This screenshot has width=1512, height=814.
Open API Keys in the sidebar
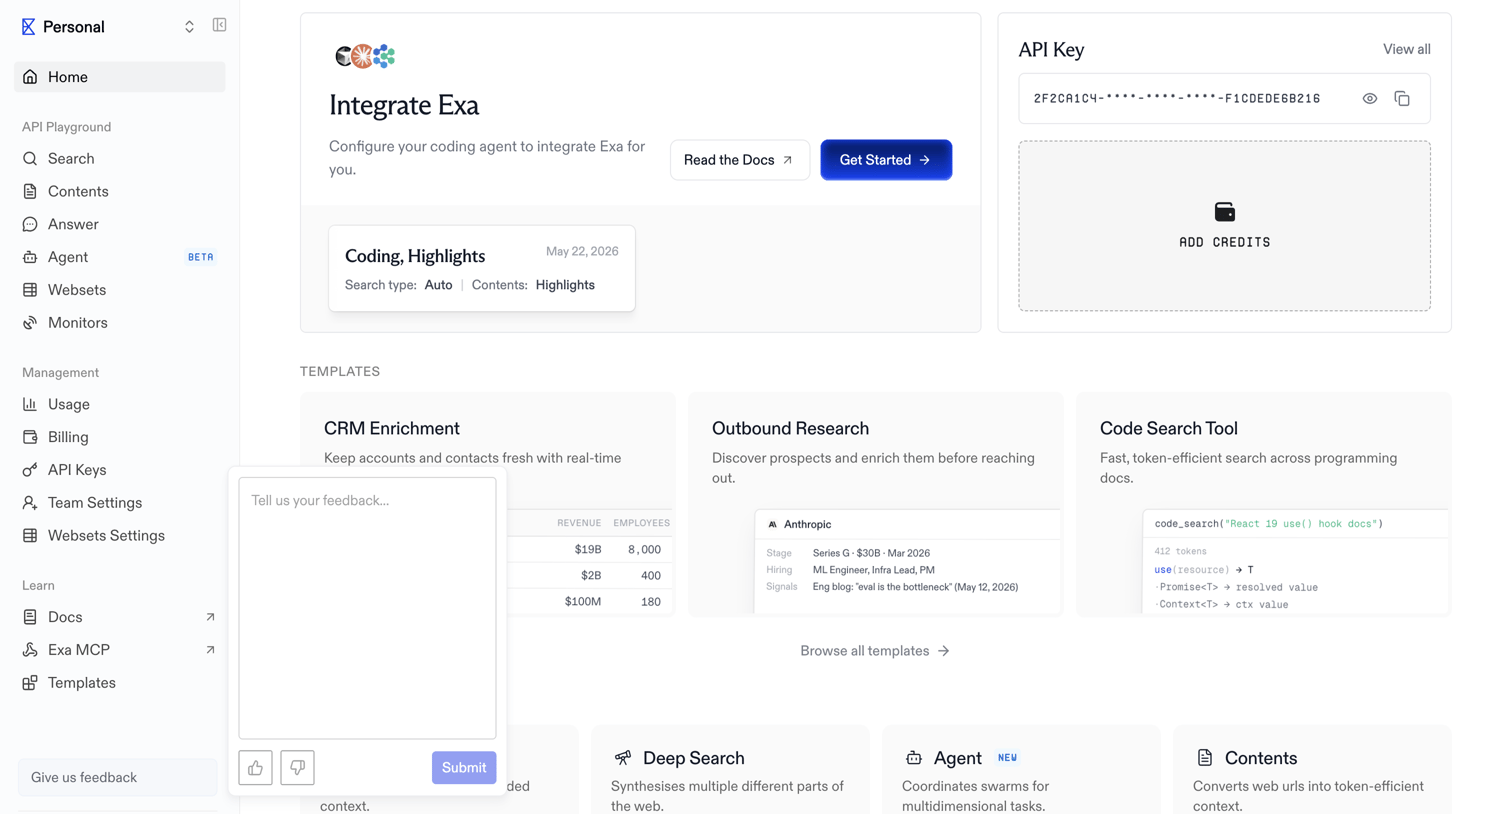[119, 470]
